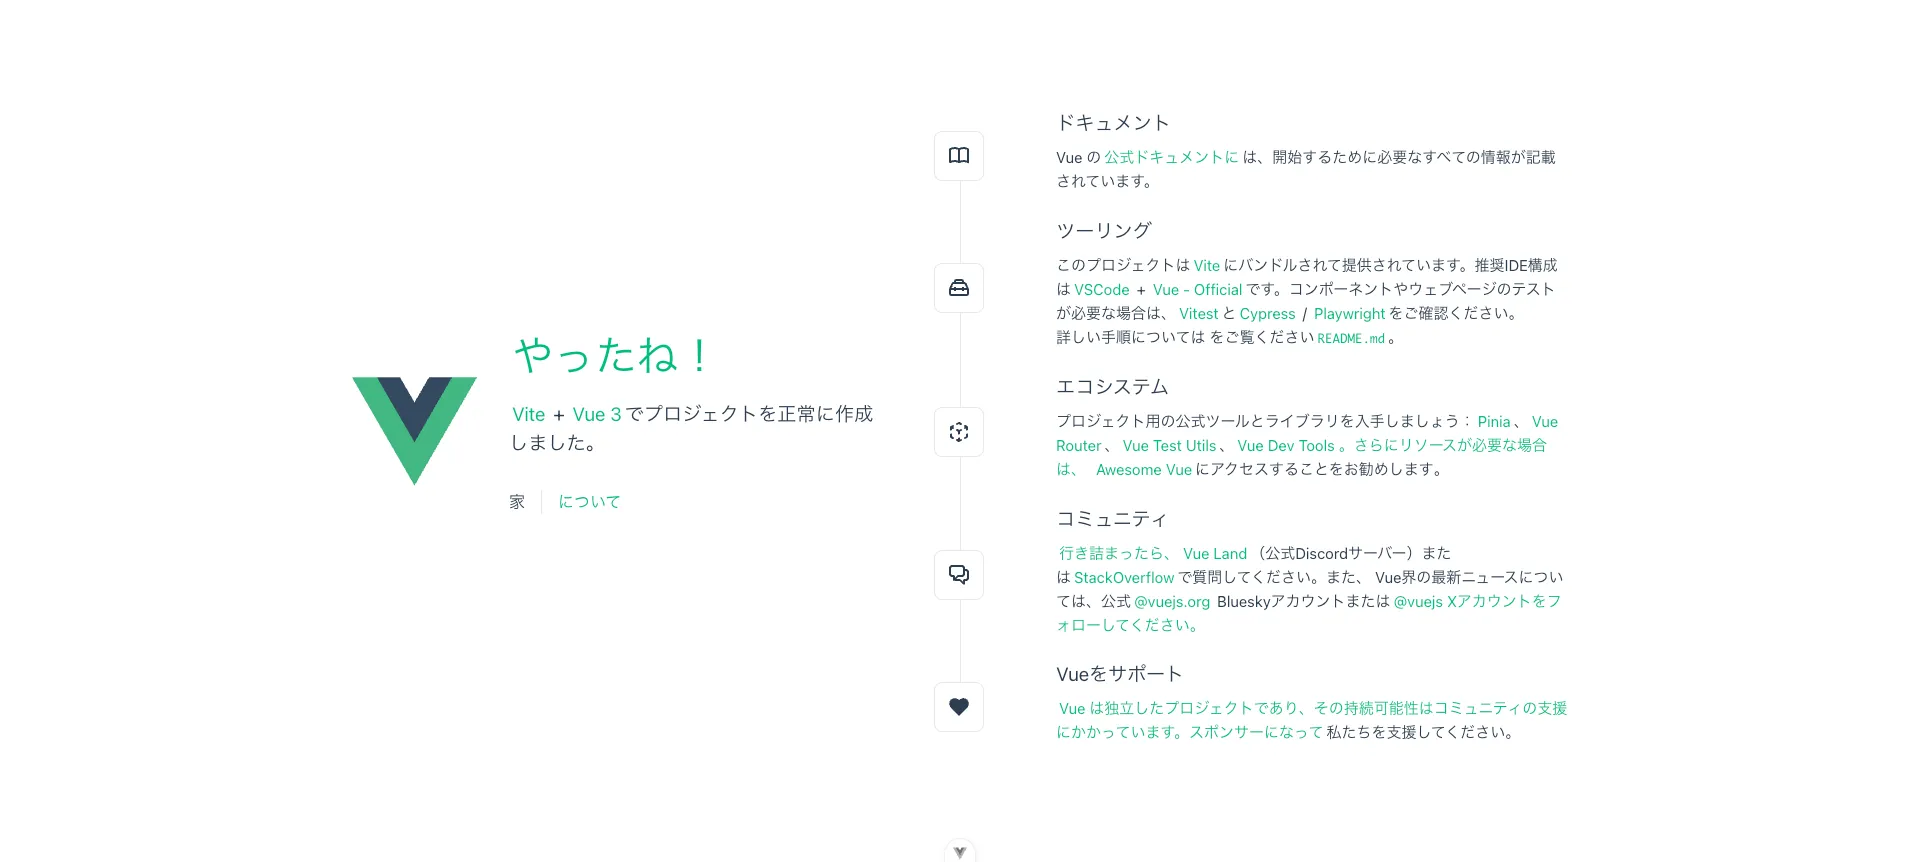Open the 家 (Home) navigation tab
This screenshot has height=862, width=1920.
pos(517,502)
